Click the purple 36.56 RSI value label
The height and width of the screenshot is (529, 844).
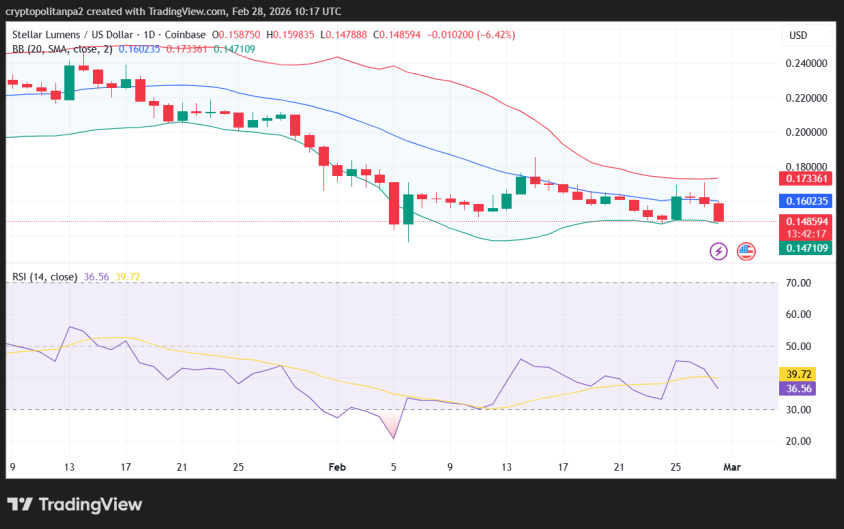[x=798, y=388]
